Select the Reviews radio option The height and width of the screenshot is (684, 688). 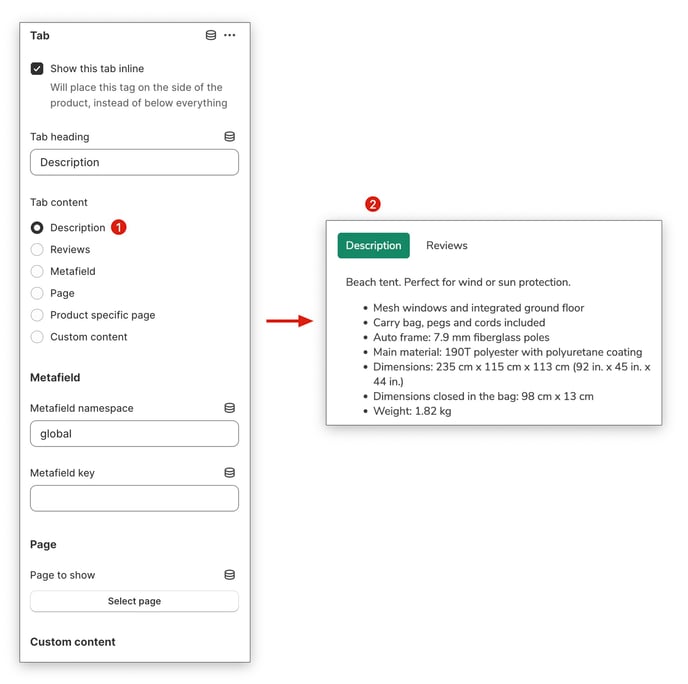pos(37,250)
